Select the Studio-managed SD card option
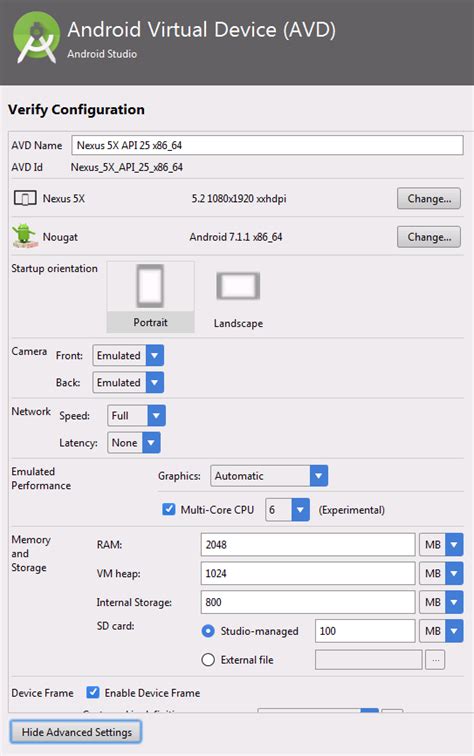The width and height of the screenshot is (474, 756). (x=208, y=631)
